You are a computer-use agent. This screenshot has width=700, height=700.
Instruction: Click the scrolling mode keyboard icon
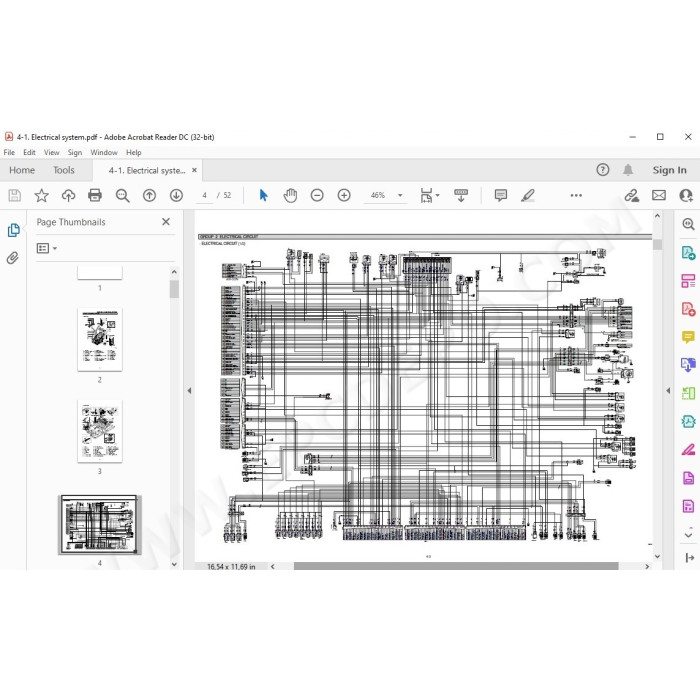click(461, 196)
